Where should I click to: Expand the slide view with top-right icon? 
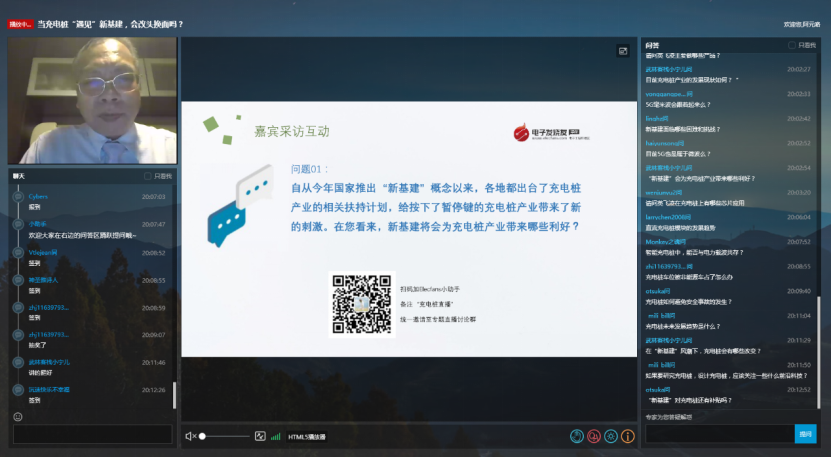[x=623, y=51]
